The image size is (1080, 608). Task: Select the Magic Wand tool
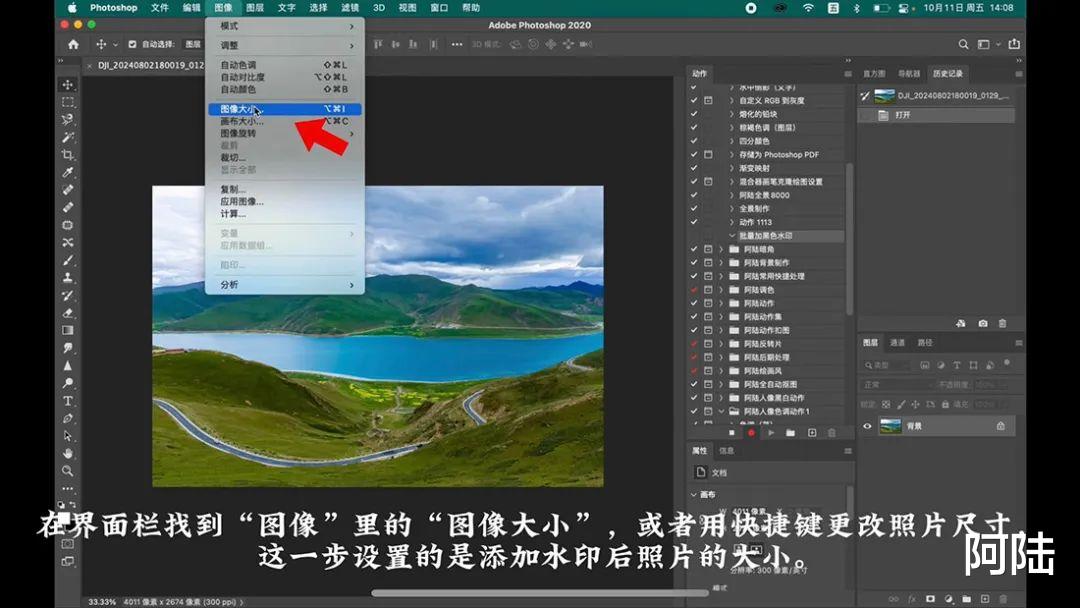pyautogui.click(x=68, y=137)
